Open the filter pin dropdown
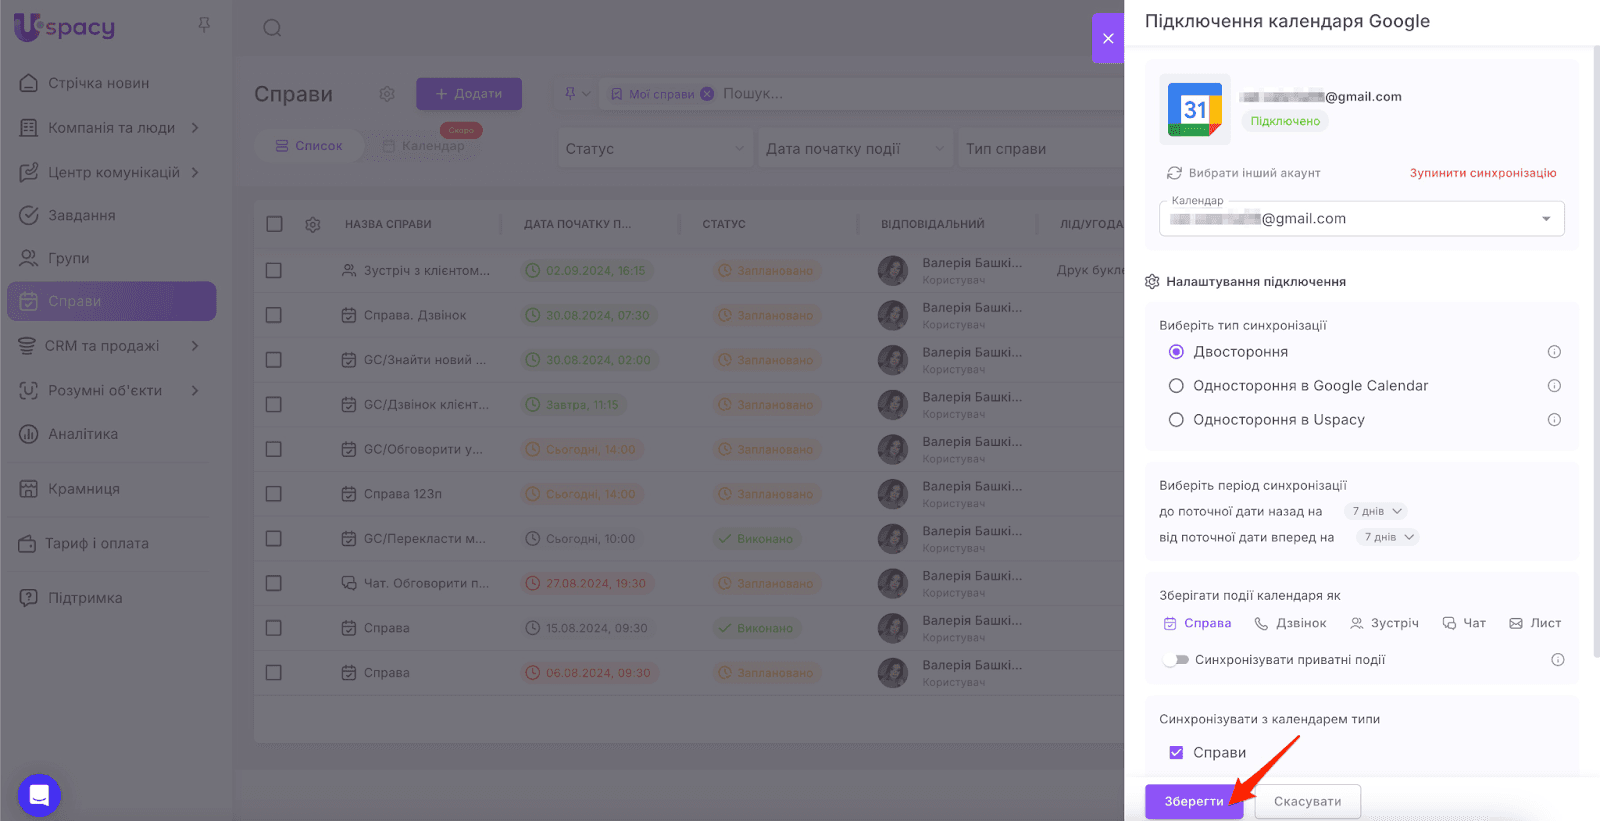This screenshot has height=821, width=1600. 577,94
